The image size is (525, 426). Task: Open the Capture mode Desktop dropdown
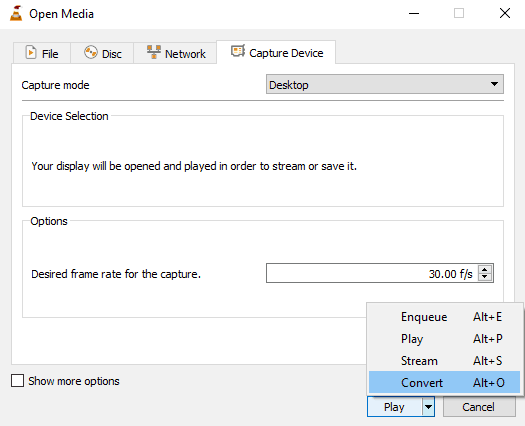[385, 84]
